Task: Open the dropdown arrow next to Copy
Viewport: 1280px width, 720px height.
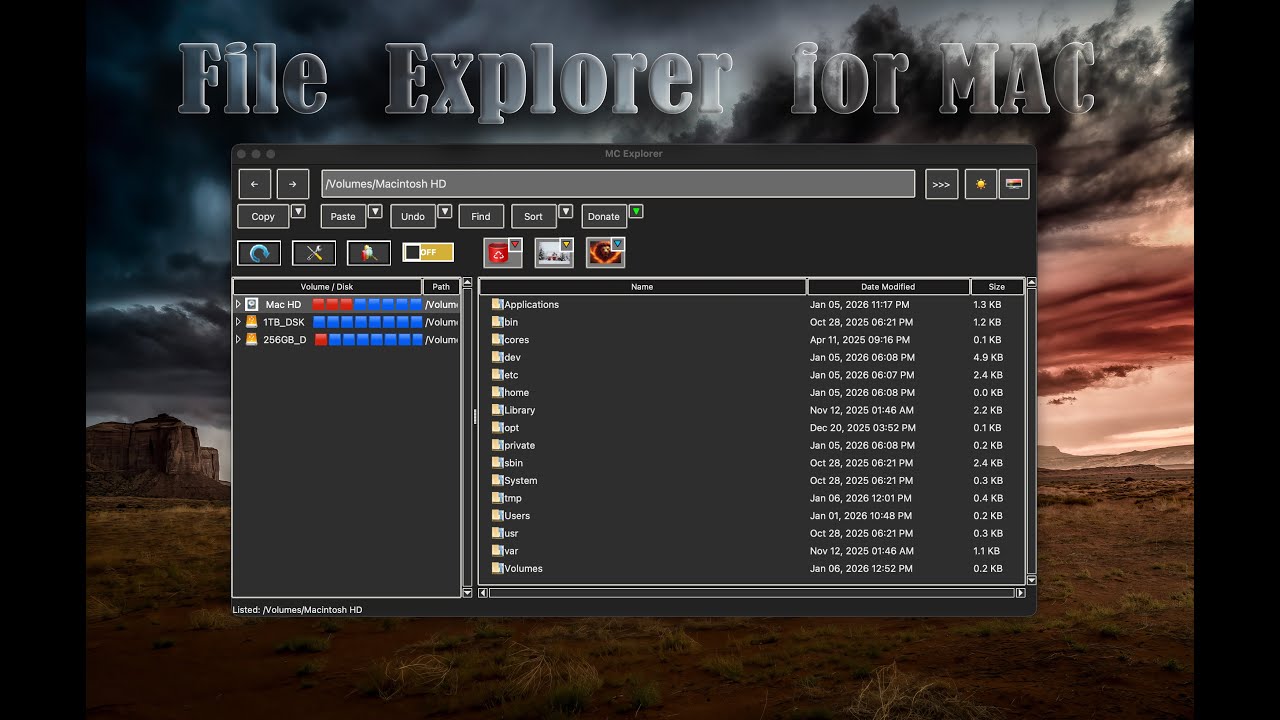Action: (298, 212)
